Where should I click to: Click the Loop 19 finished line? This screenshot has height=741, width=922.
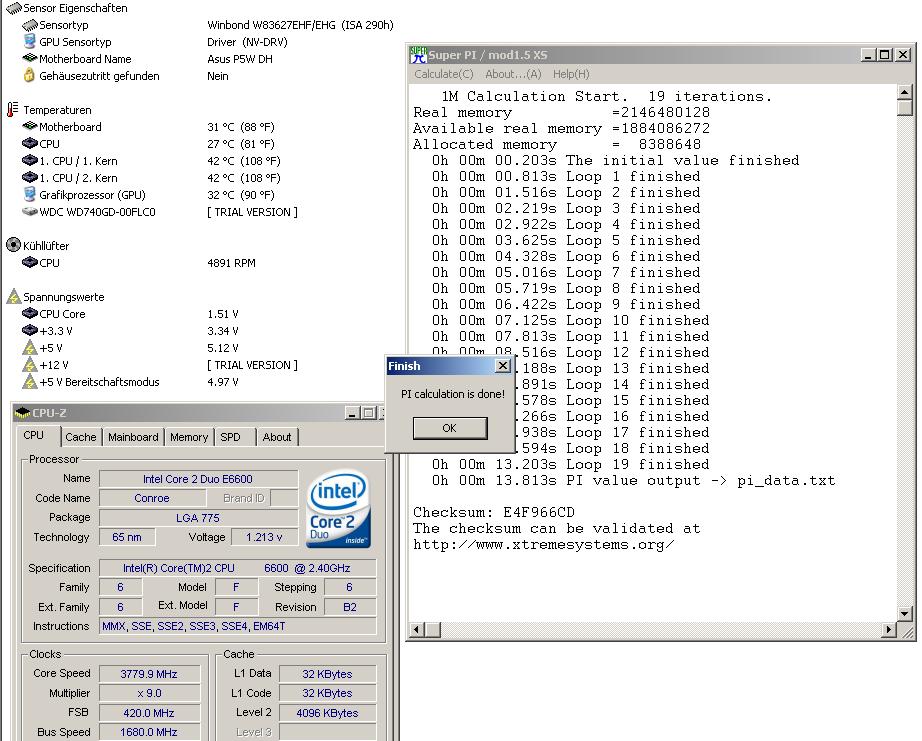570,465
